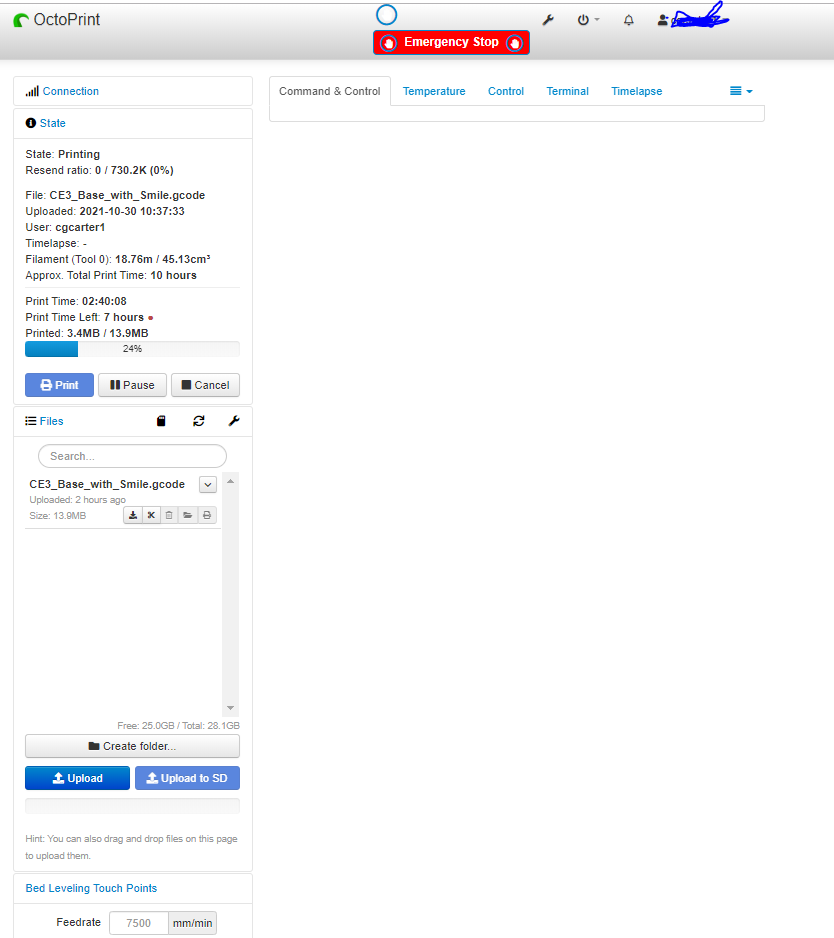Image resolution: width=834 pixels, height=938 pixels.
Task: Expand details for CE3_Base_with_Smile.gcode
Action: (x=208, y=485)
